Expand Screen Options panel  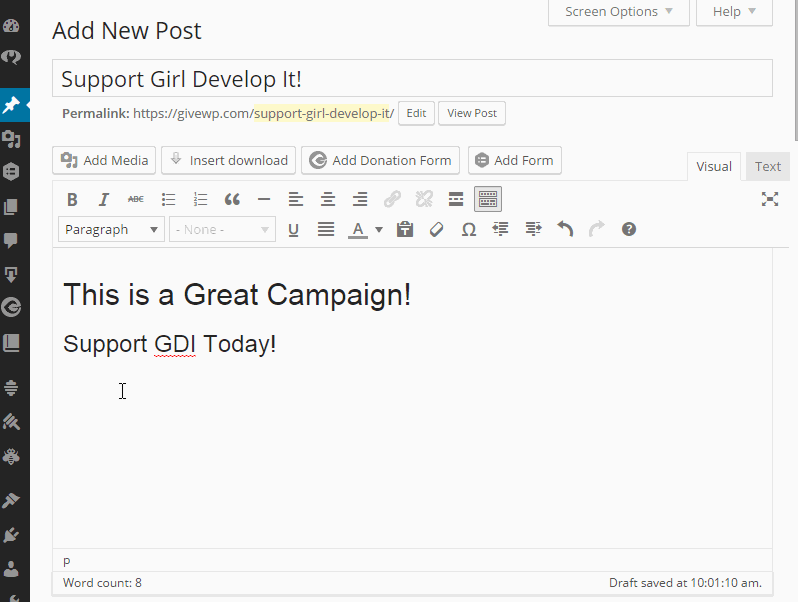(x=618, y=12)
